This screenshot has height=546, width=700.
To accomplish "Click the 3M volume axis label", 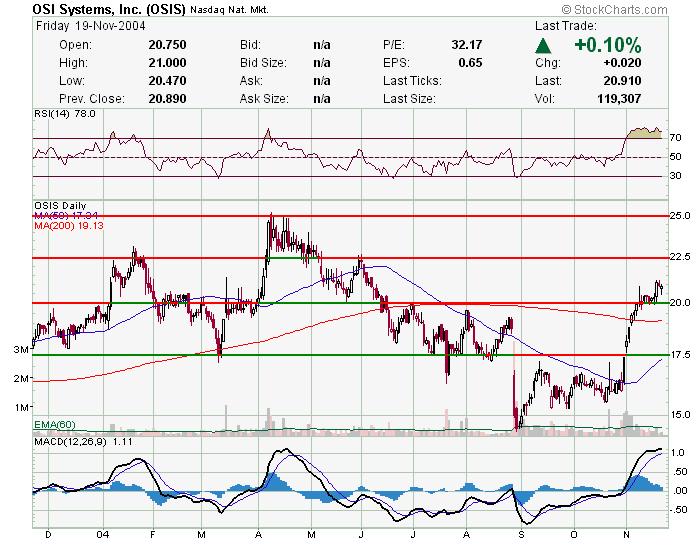I will point(21,350).
